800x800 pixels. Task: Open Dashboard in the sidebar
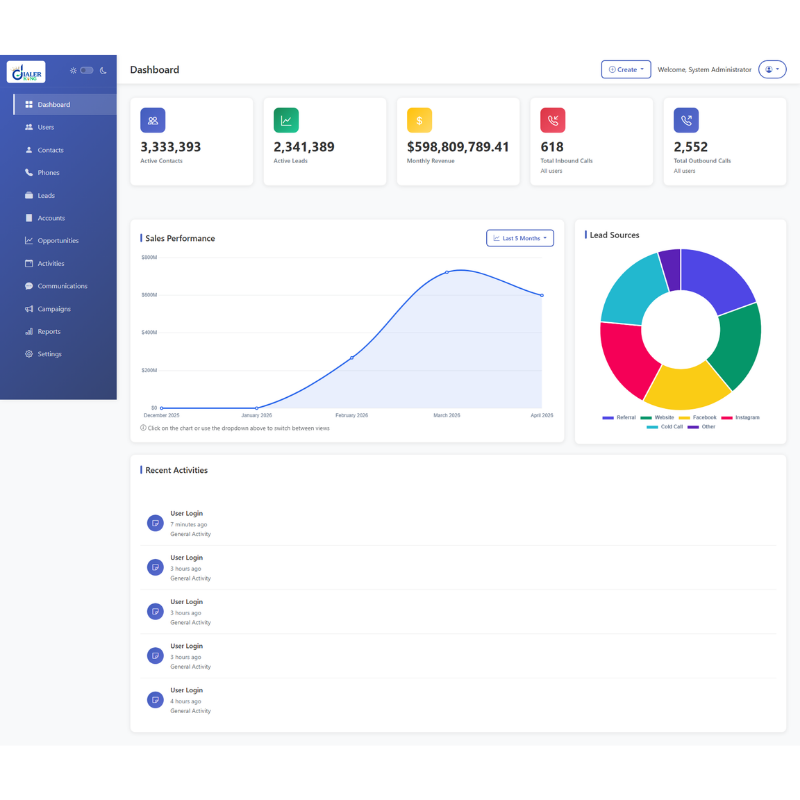tap(65, 104)
